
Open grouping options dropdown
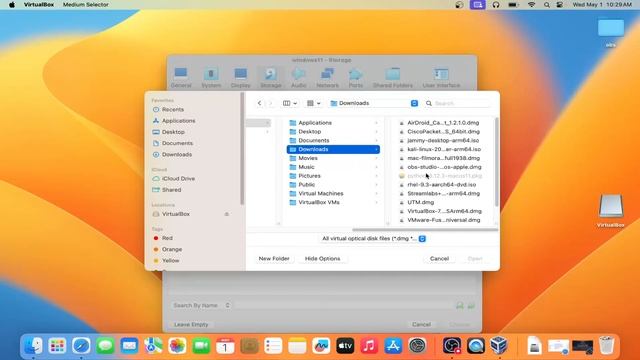pyautogui.click(x=313, y=103)
